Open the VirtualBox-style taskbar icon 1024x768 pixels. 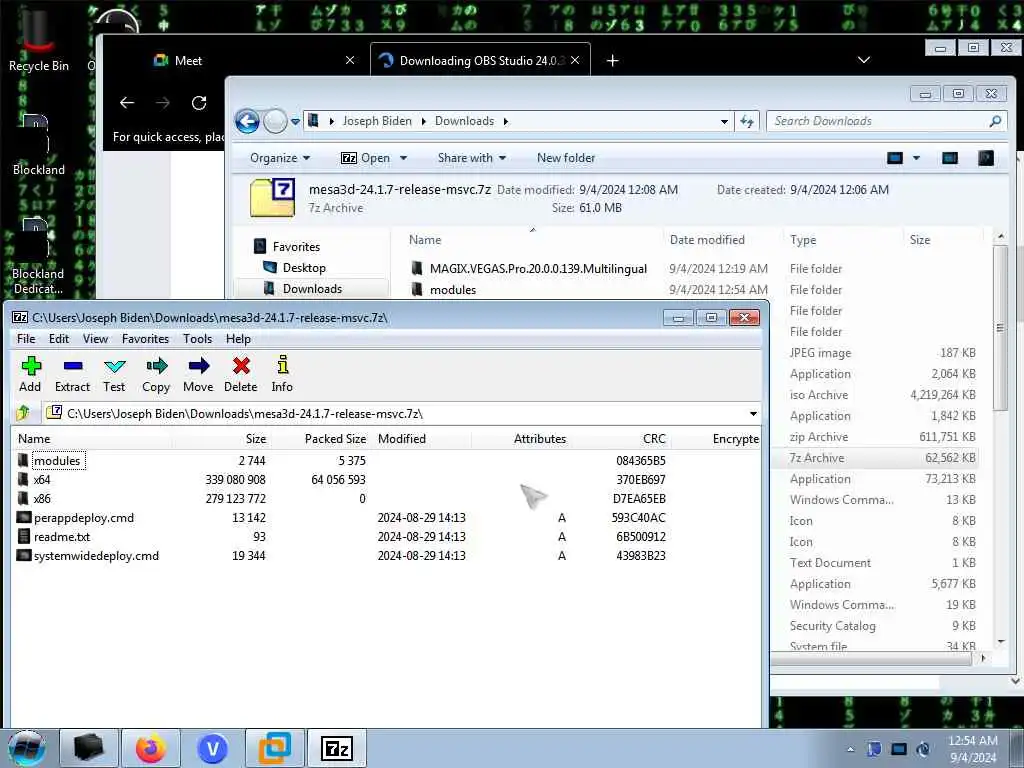coord(274,748)
